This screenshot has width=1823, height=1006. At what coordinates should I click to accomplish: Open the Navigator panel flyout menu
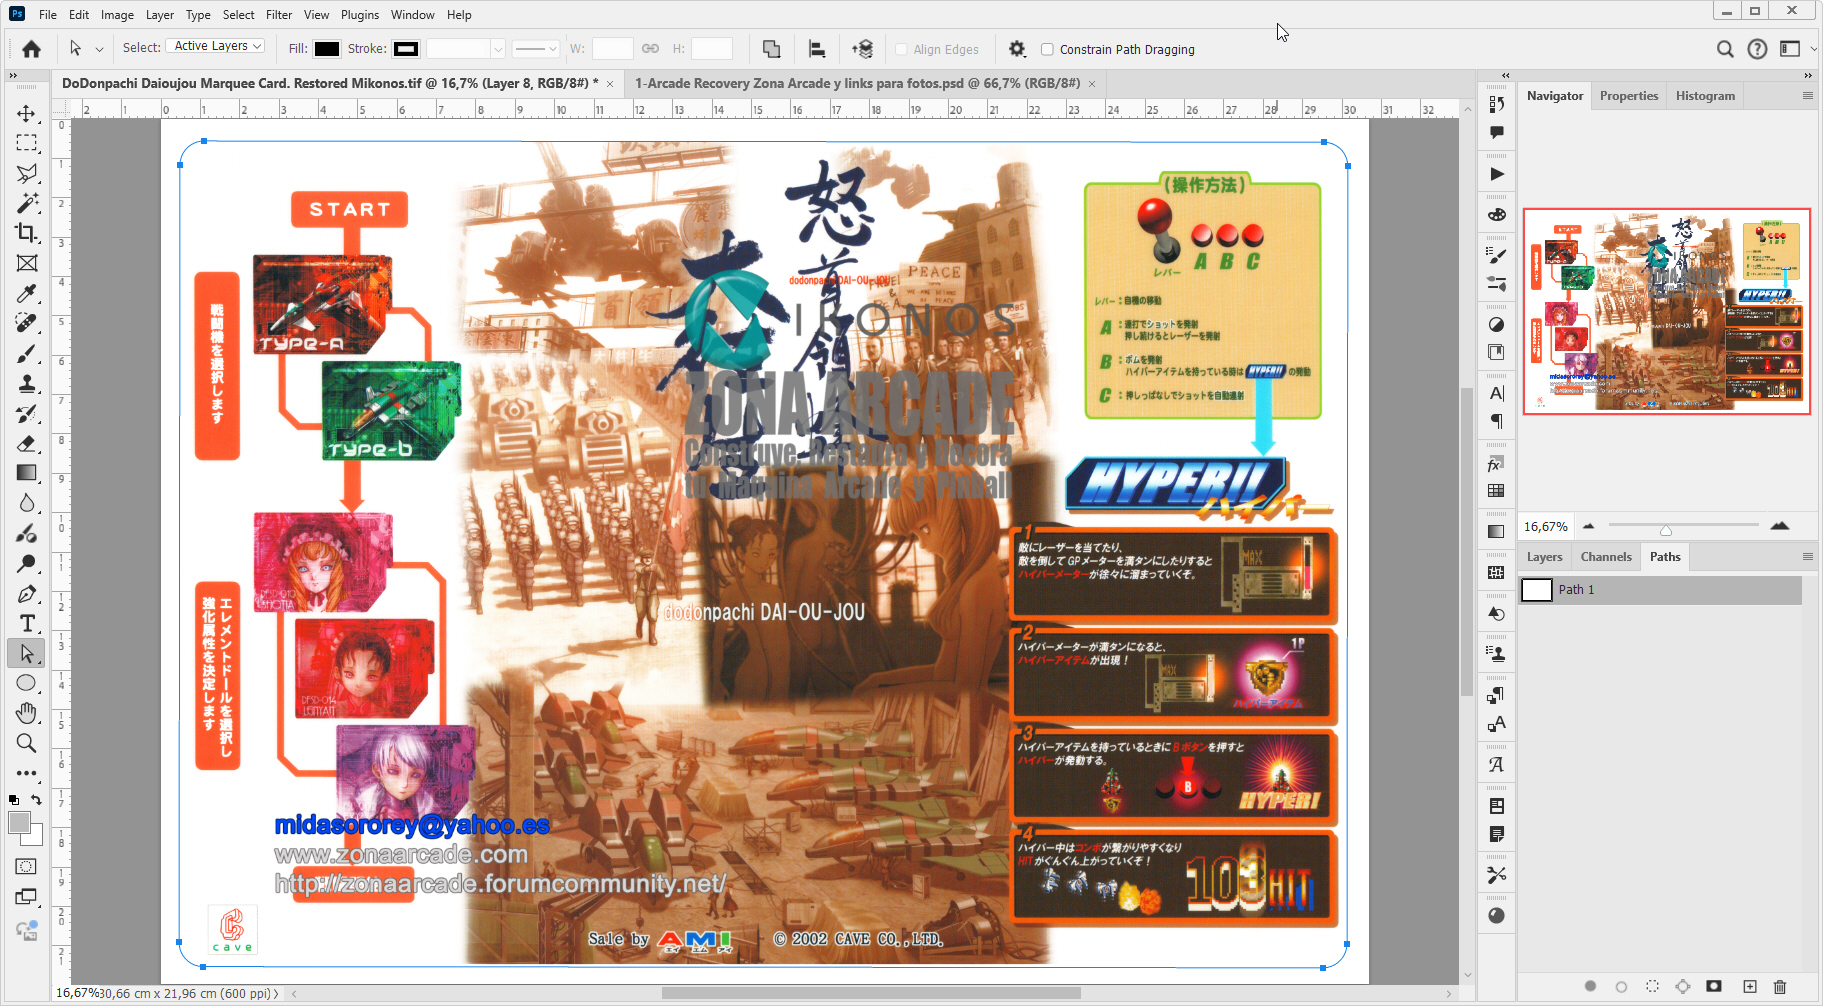click(x=1807, y=96)
